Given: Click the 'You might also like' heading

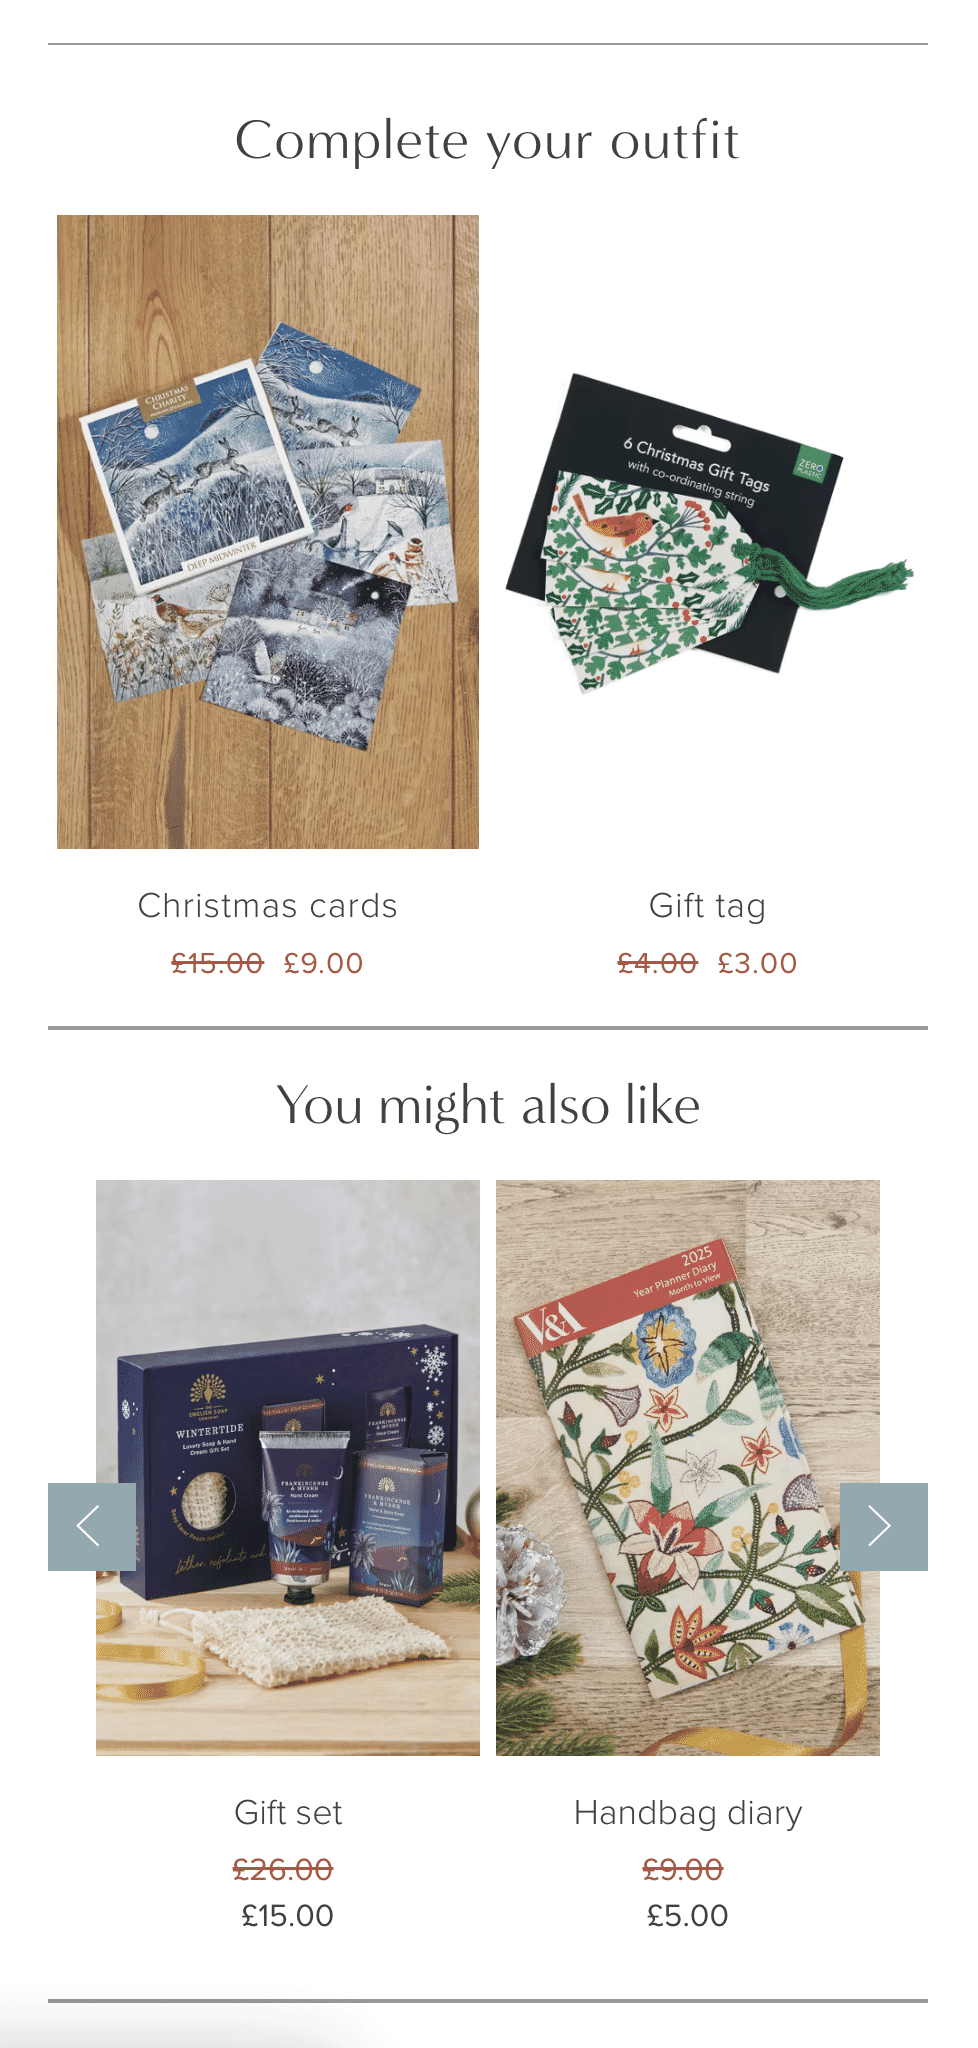Looking at the screenshot, I should tap(488, 1106).
